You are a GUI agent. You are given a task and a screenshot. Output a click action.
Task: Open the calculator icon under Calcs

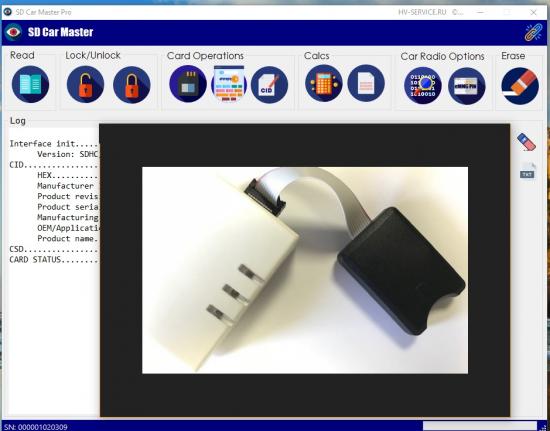click(324, 83)
